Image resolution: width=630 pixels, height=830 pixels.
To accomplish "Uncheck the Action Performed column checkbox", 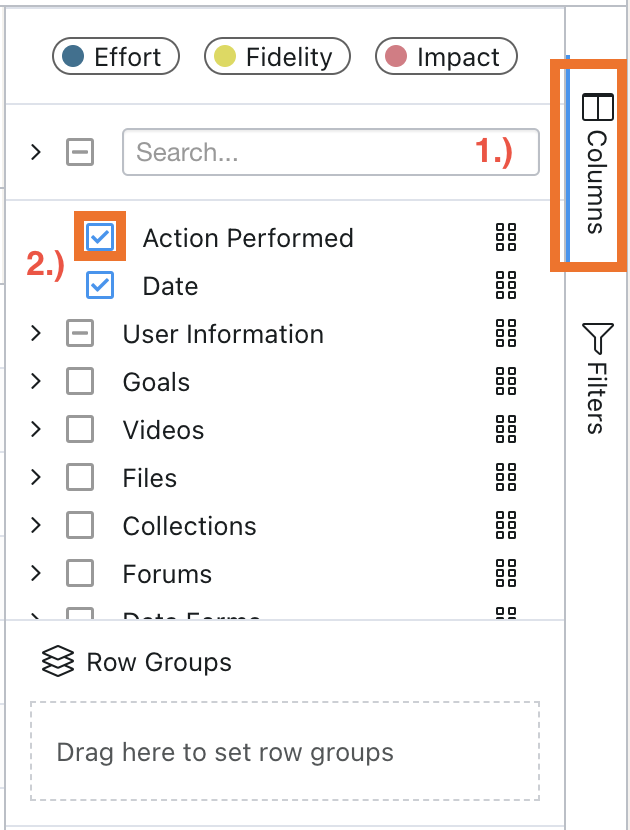I will [x=100, y=237].
